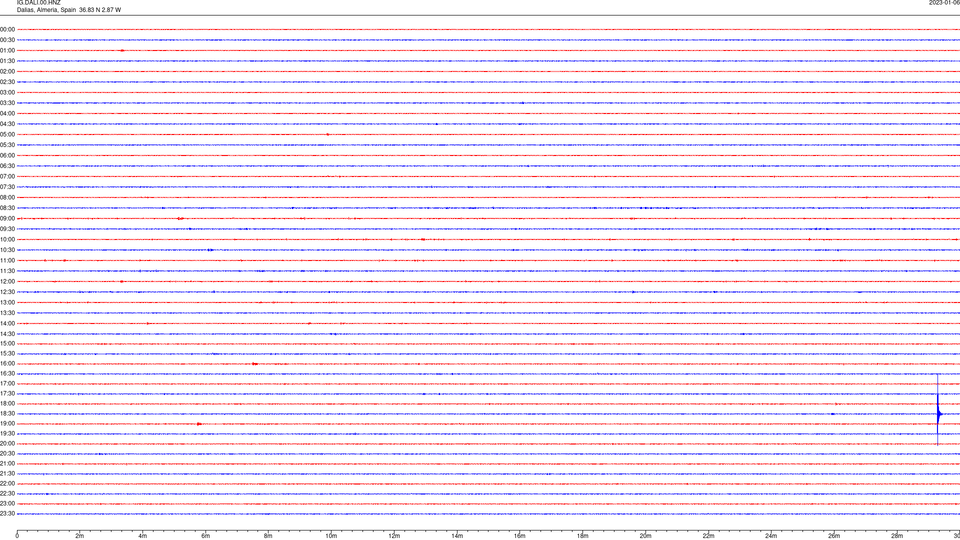
Task: Click the '07:00' trace time label
Action: tap(7, 176)
